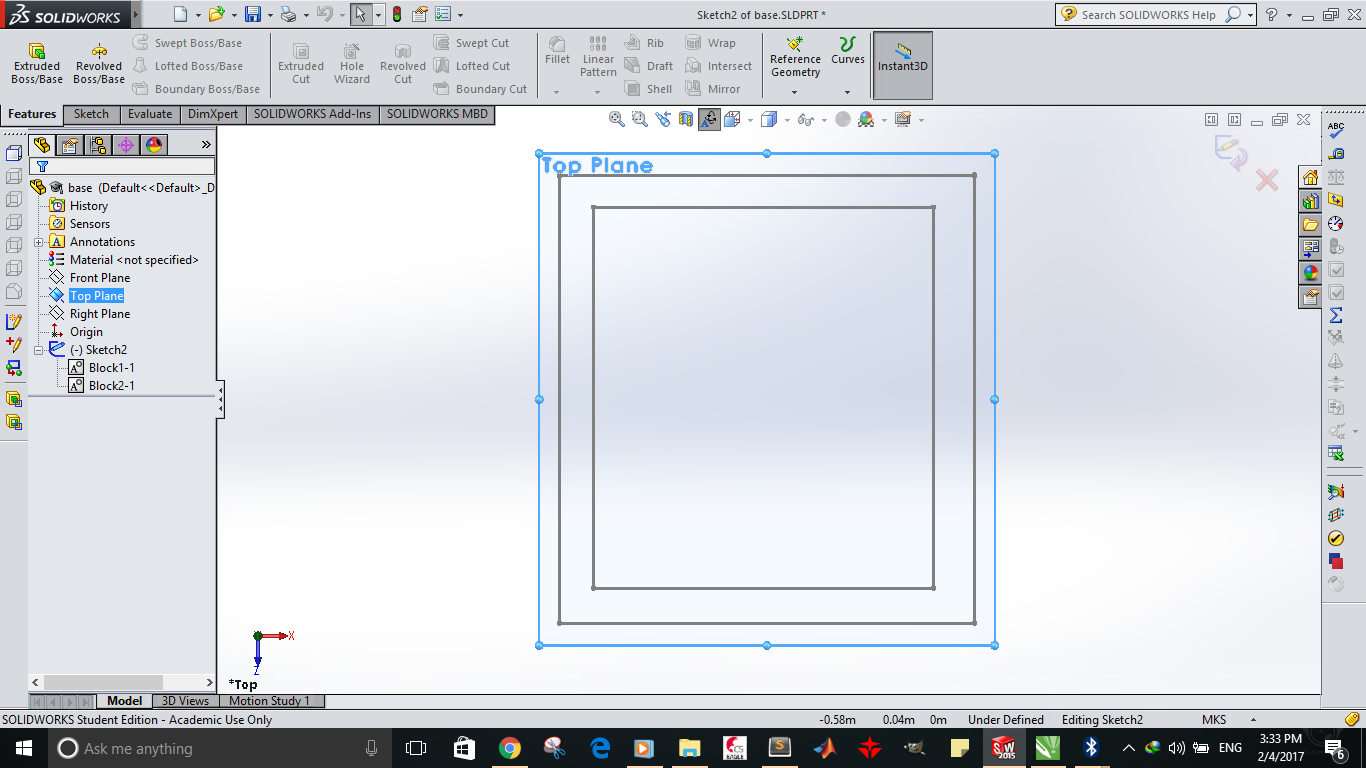
Task: Select Right Plane in the tree
Action: pos(99,314)
